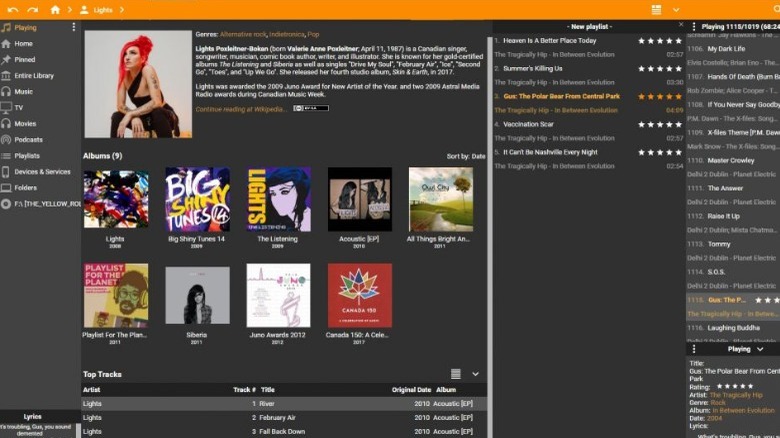Close the New playlist panel

pos(681,26)
